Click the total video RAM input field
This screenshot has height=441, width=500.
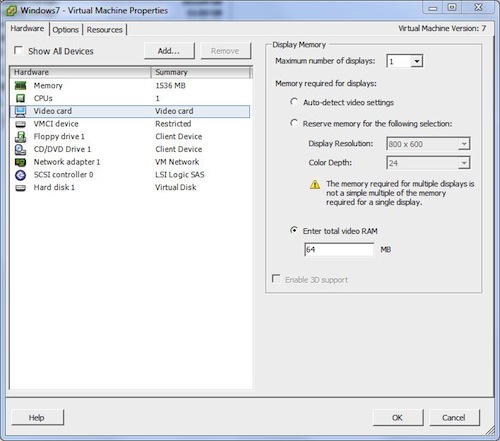[x=339, y=249]
